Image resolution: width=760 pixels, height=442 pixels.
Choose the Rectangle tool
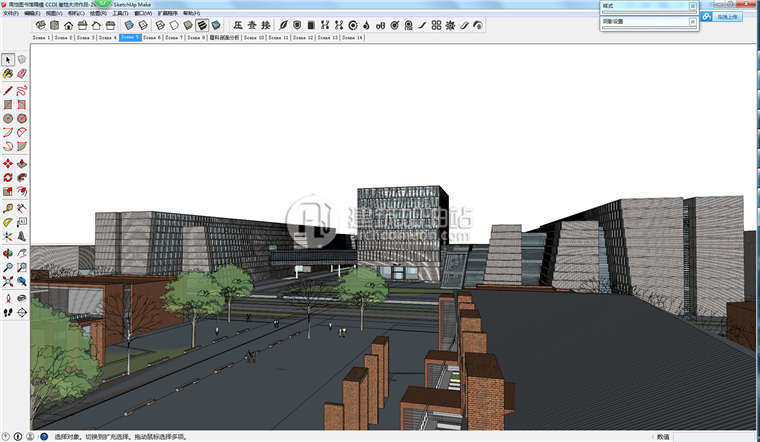tap(8, 105)
